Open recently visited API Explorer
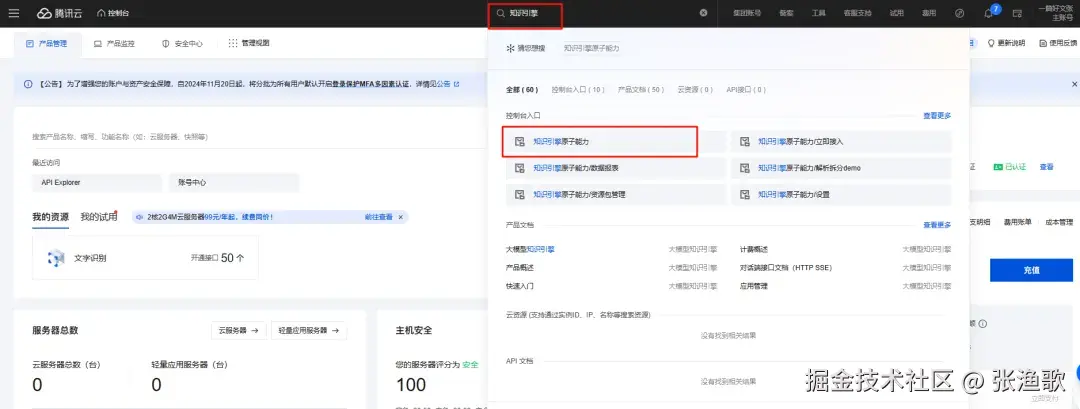 click(x=96, y=182)
